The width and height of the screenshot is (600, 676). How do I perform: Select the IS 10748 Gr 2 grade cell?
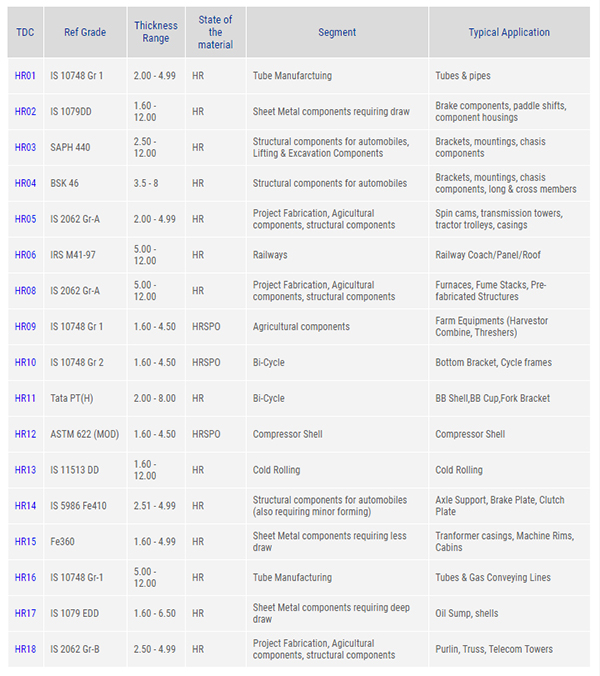(85, 362)
